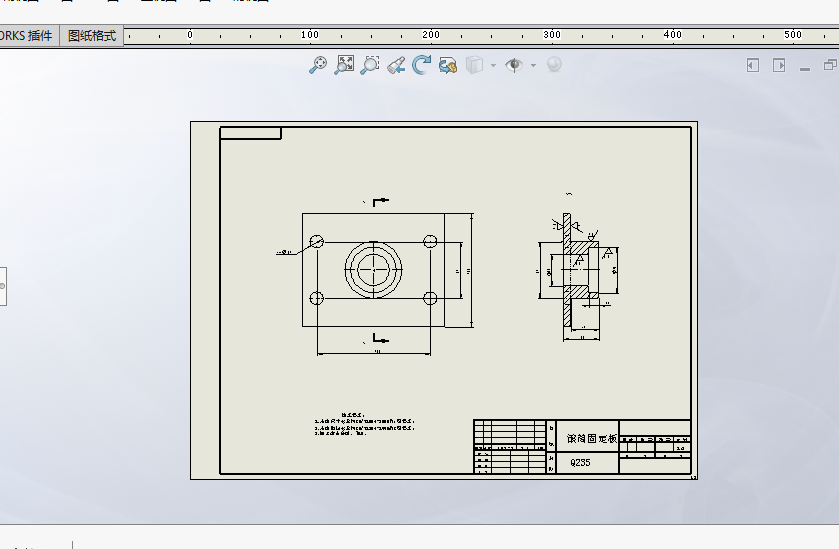Click the magnifier icon with crosshair target
The width and height of the screenshot is (839, 549).
[318, 65]
